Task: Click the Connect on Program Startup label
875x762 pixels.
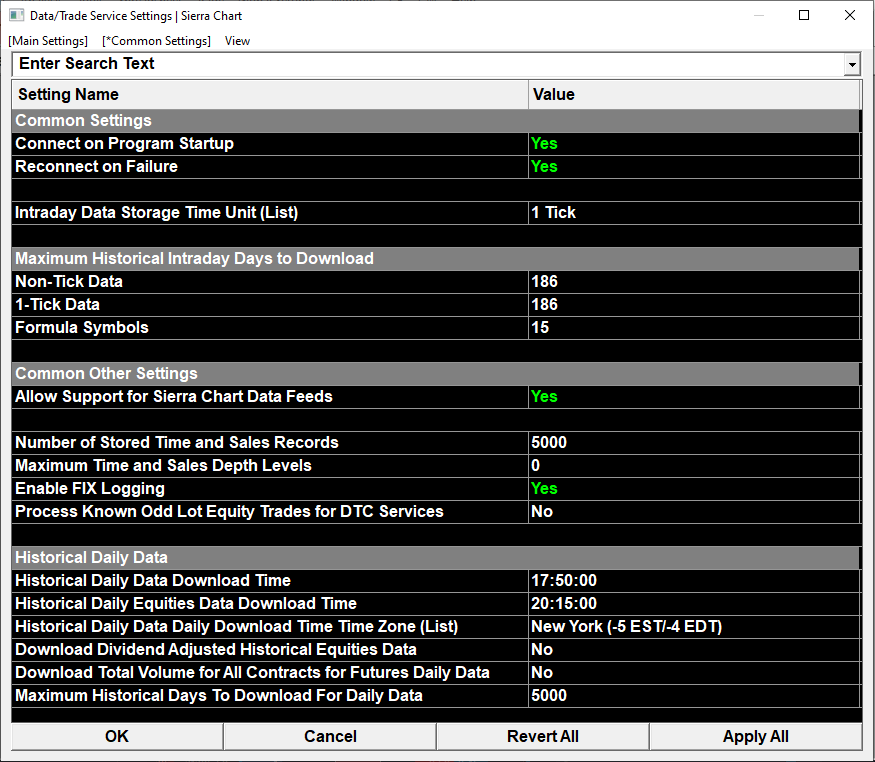Action: [x=124, y=143]
